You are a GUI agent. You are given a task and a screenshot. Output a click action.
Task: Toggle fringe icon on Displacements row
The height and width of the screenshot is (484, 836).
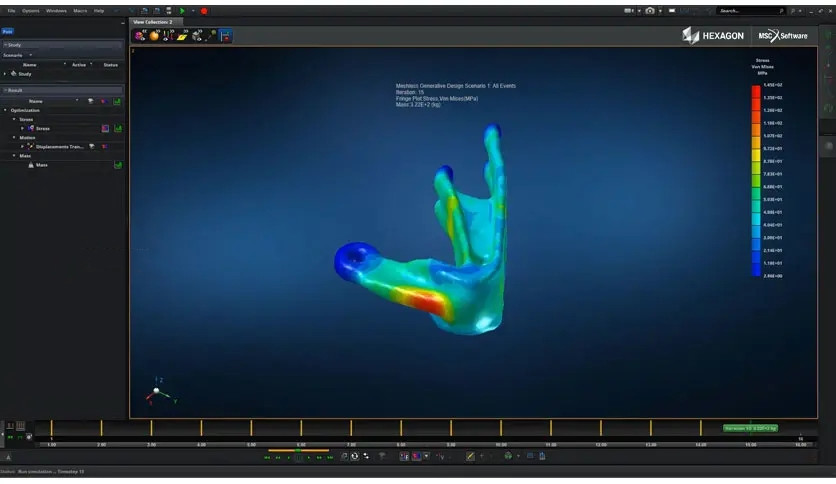[104, 147]
